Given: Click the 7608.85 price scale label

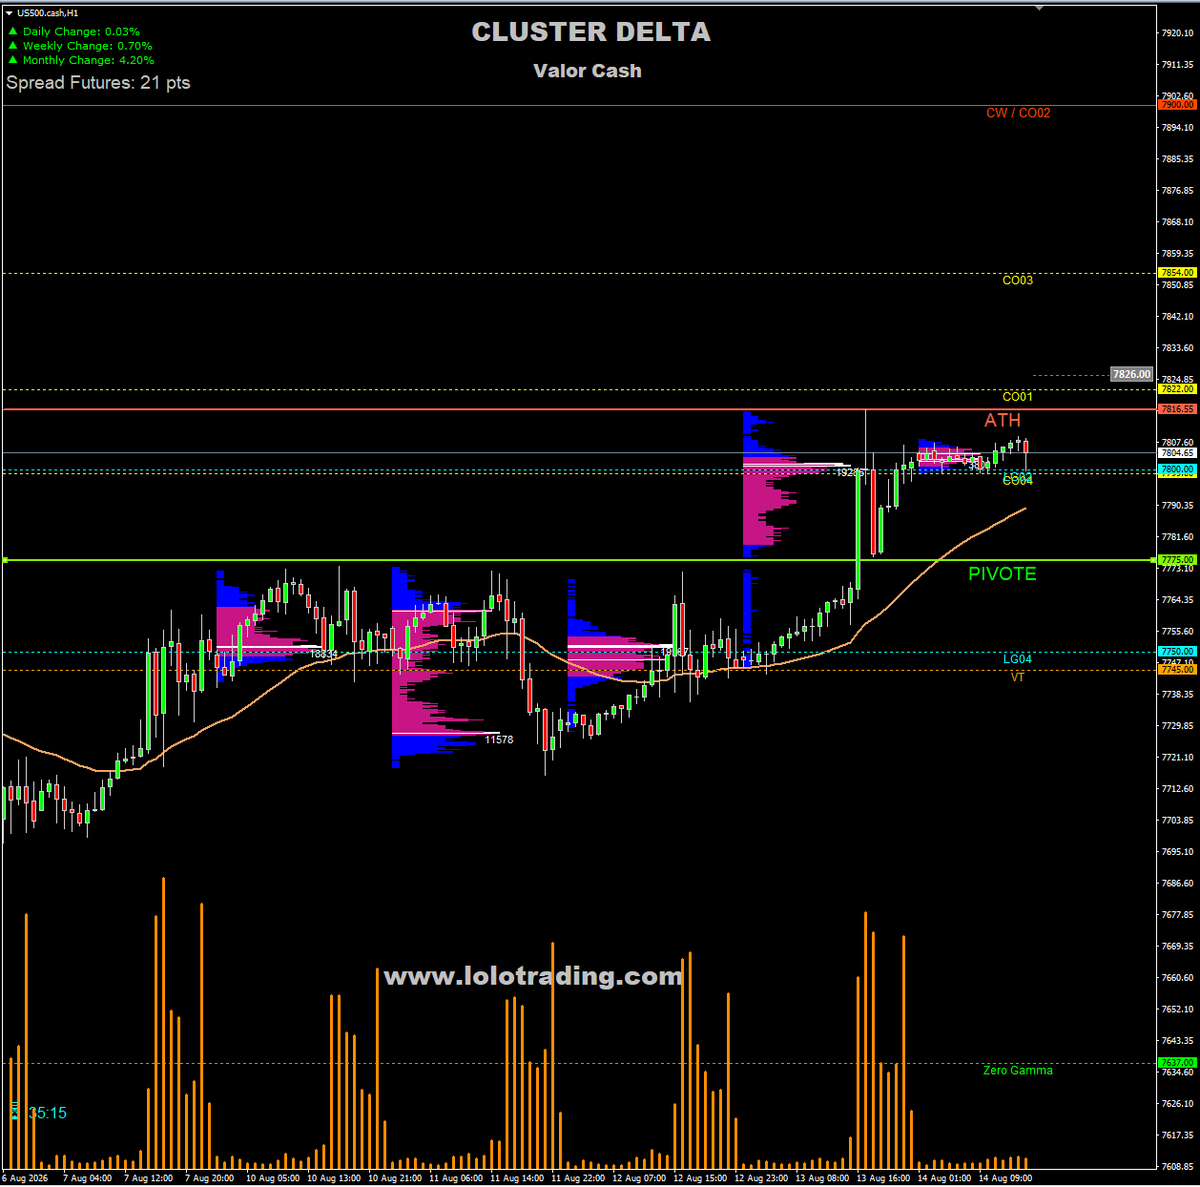Looking at the screenshot, I should pyautogui.click(x=1177, y=1167).
